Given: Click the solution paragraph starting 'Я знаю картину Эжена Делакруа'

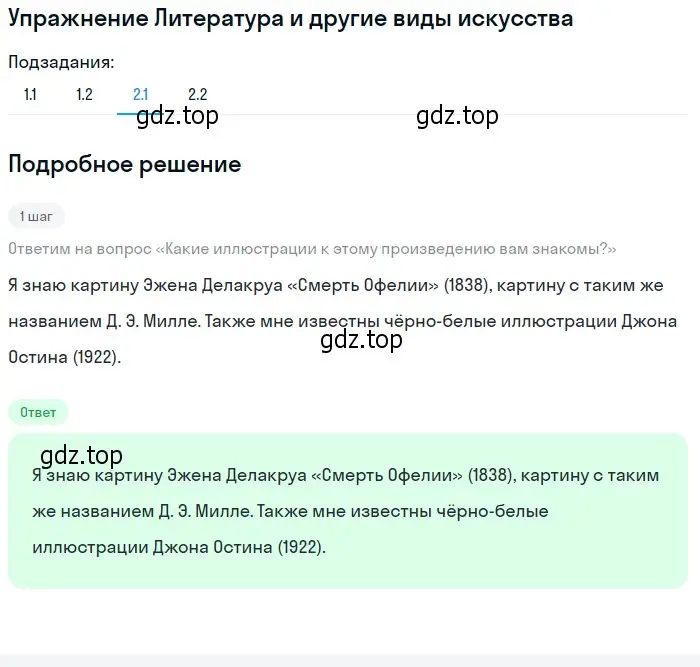Looking at the screenshot, I should point(342,321).
